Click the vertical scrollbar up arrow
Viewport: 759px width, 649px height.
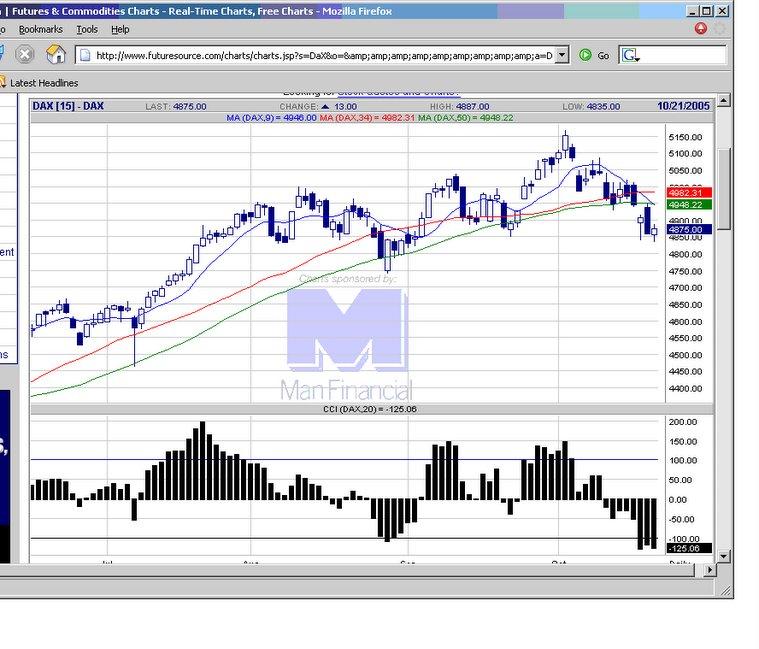[724, 101]
